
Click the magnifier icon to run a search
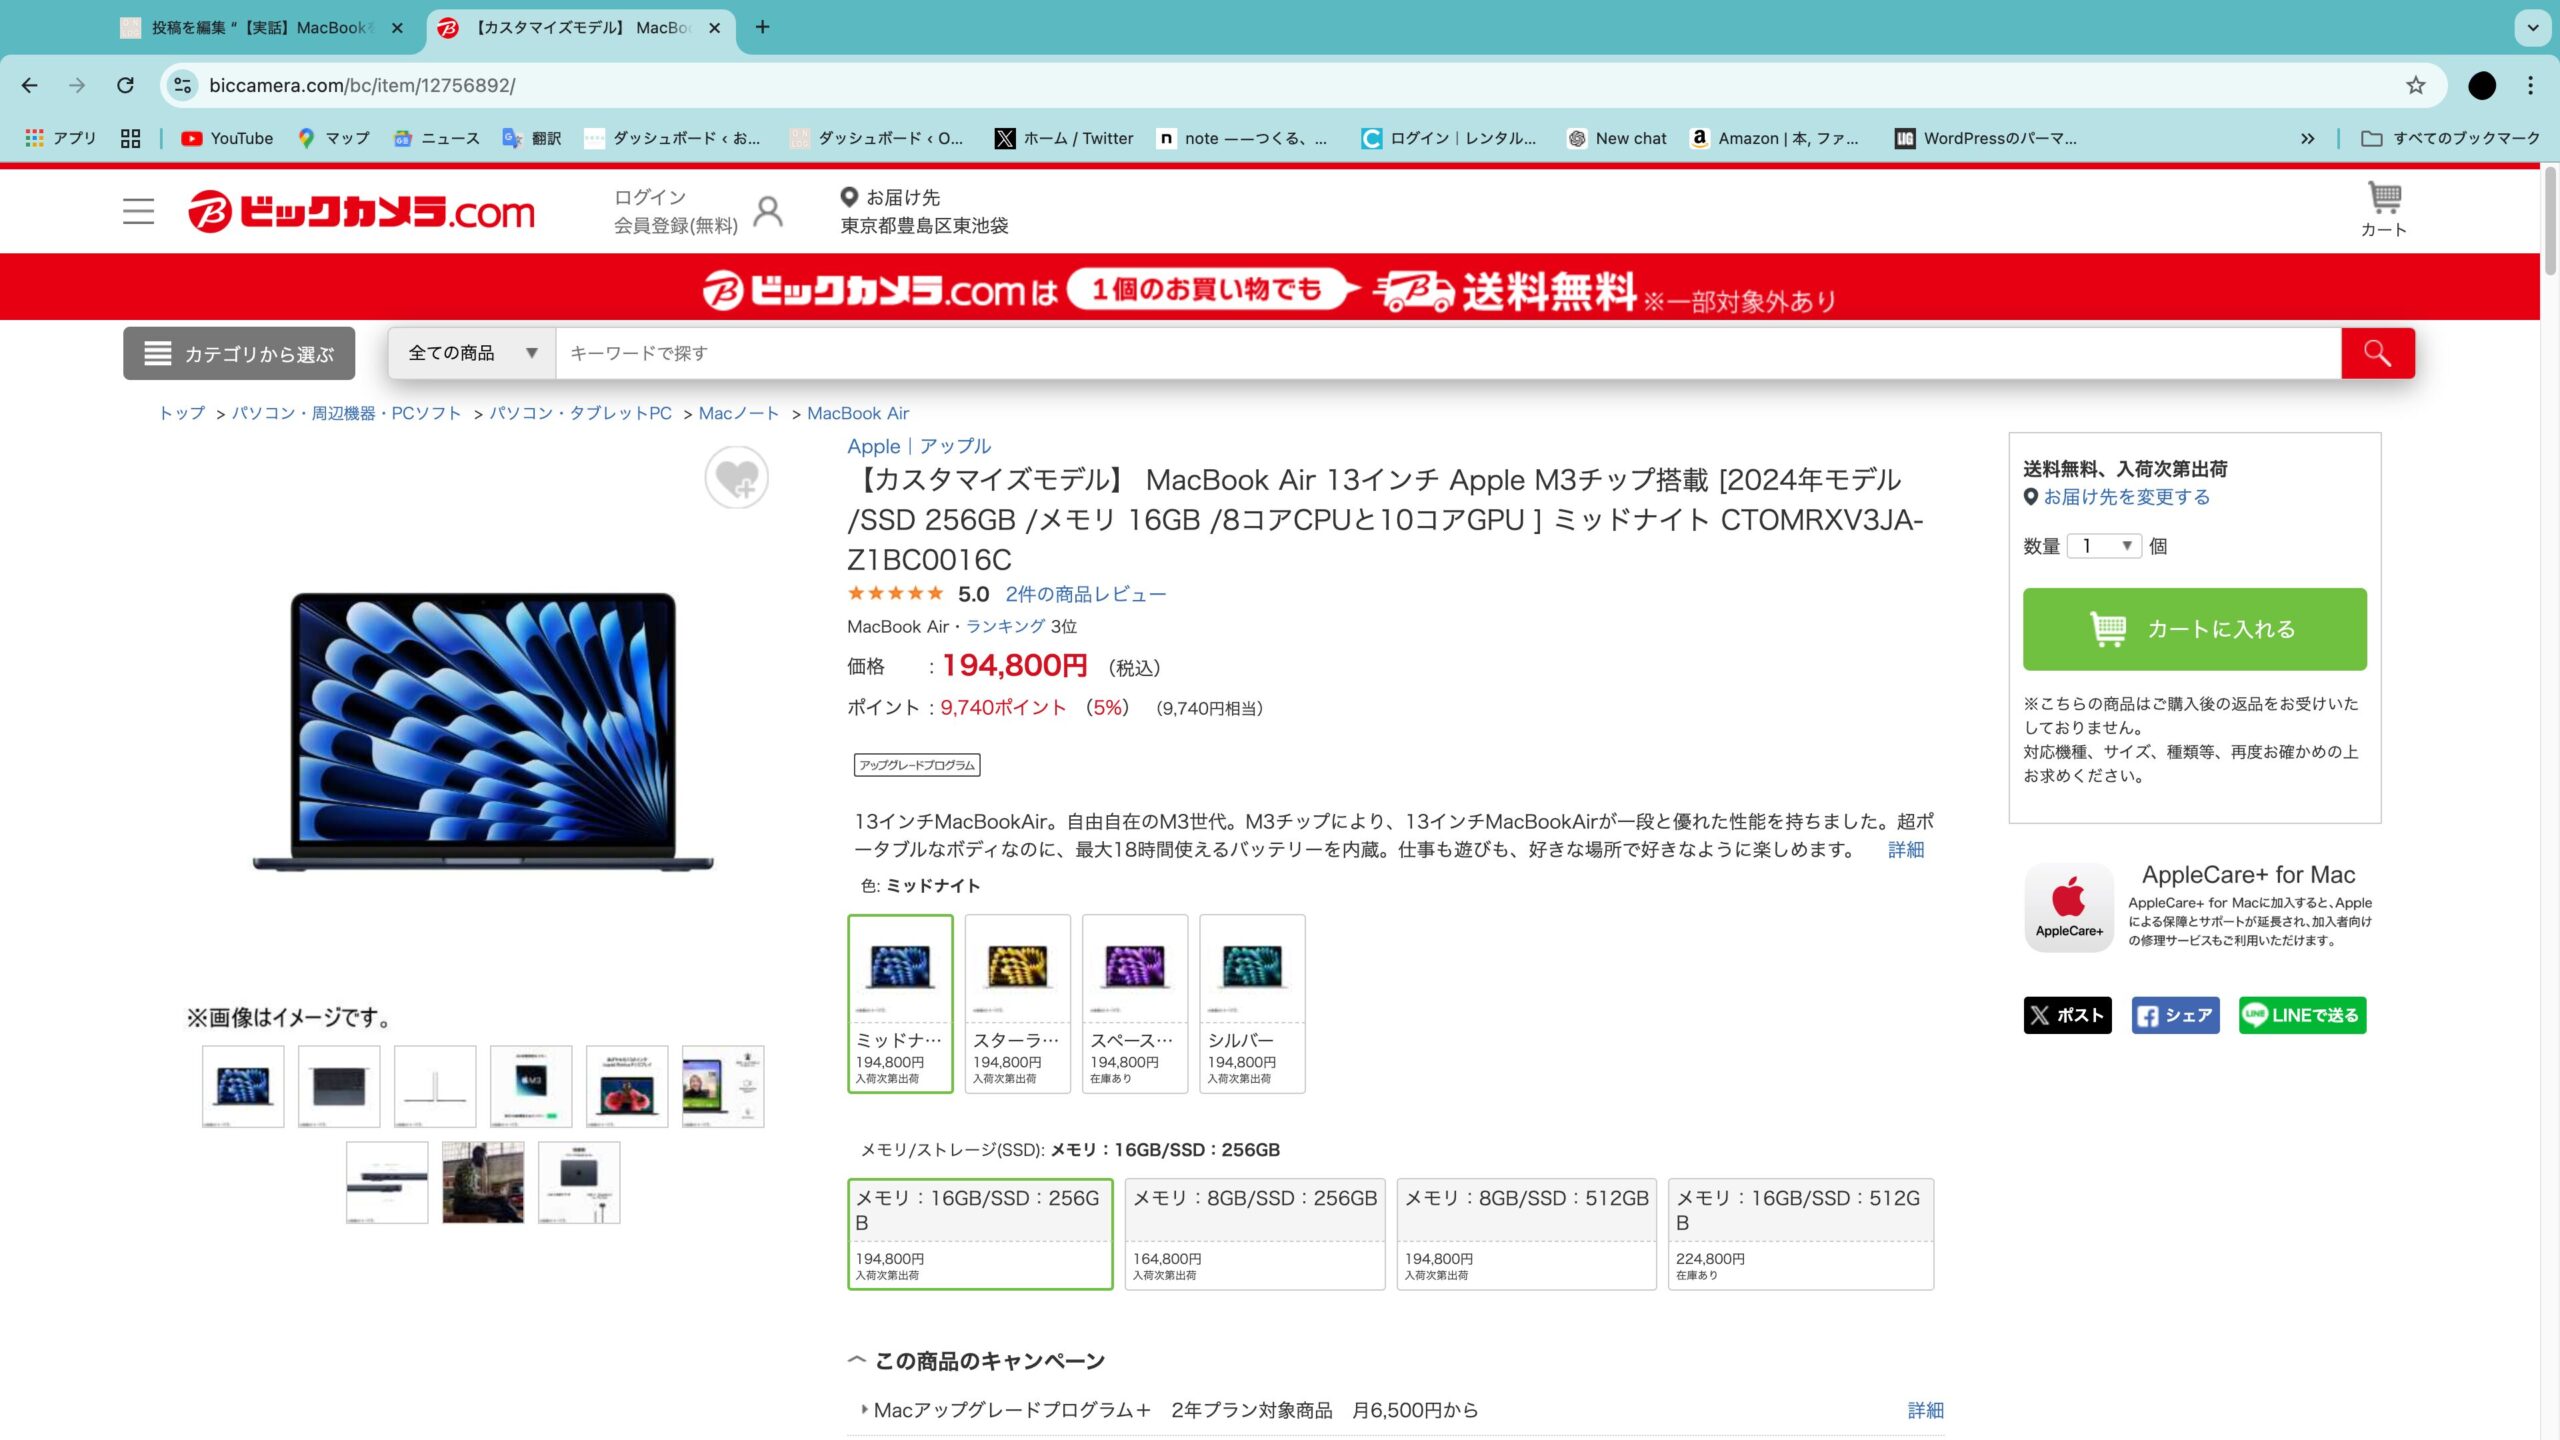click(2377, 352)
